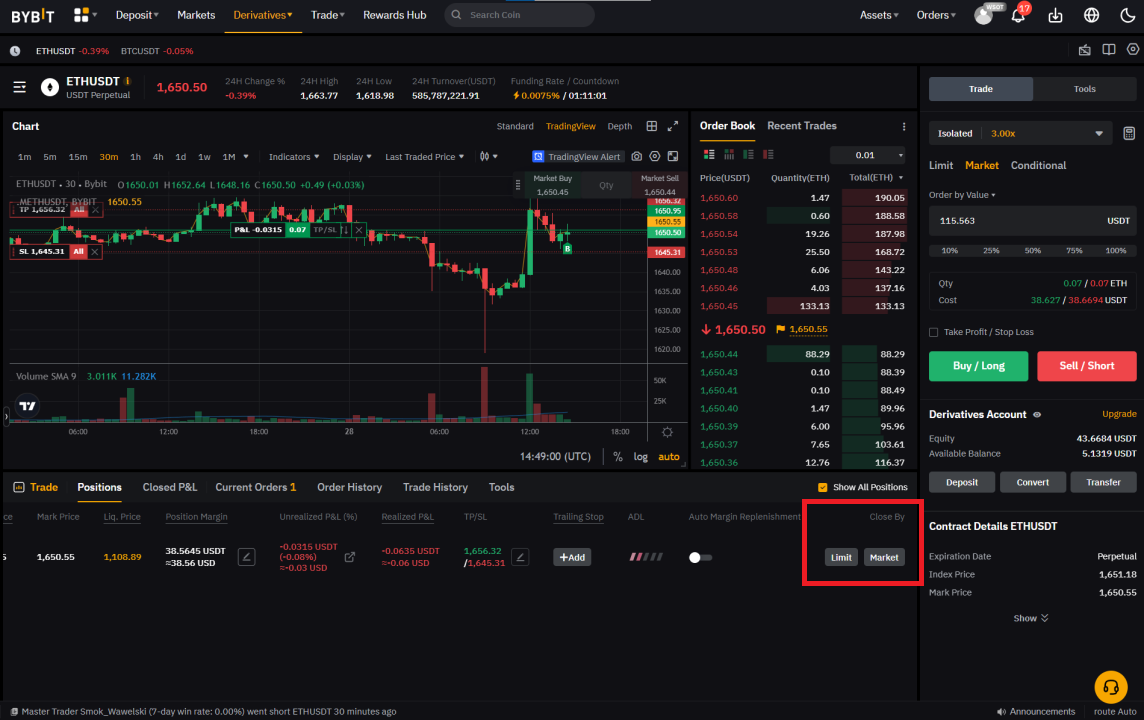Image resolution: width=1144 pixels, height=720 pixels.
Task: Toggle equity visibility eye icon
Action: click(x=1037, y=415)
